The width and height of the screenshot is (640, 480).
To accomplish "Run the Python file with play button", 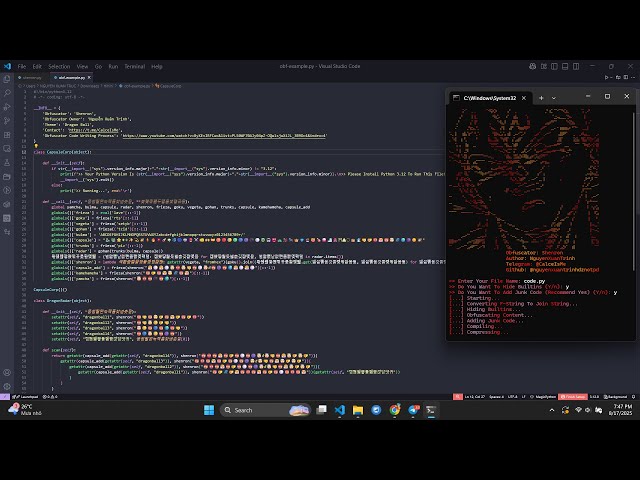I will [x=607, y=77].
